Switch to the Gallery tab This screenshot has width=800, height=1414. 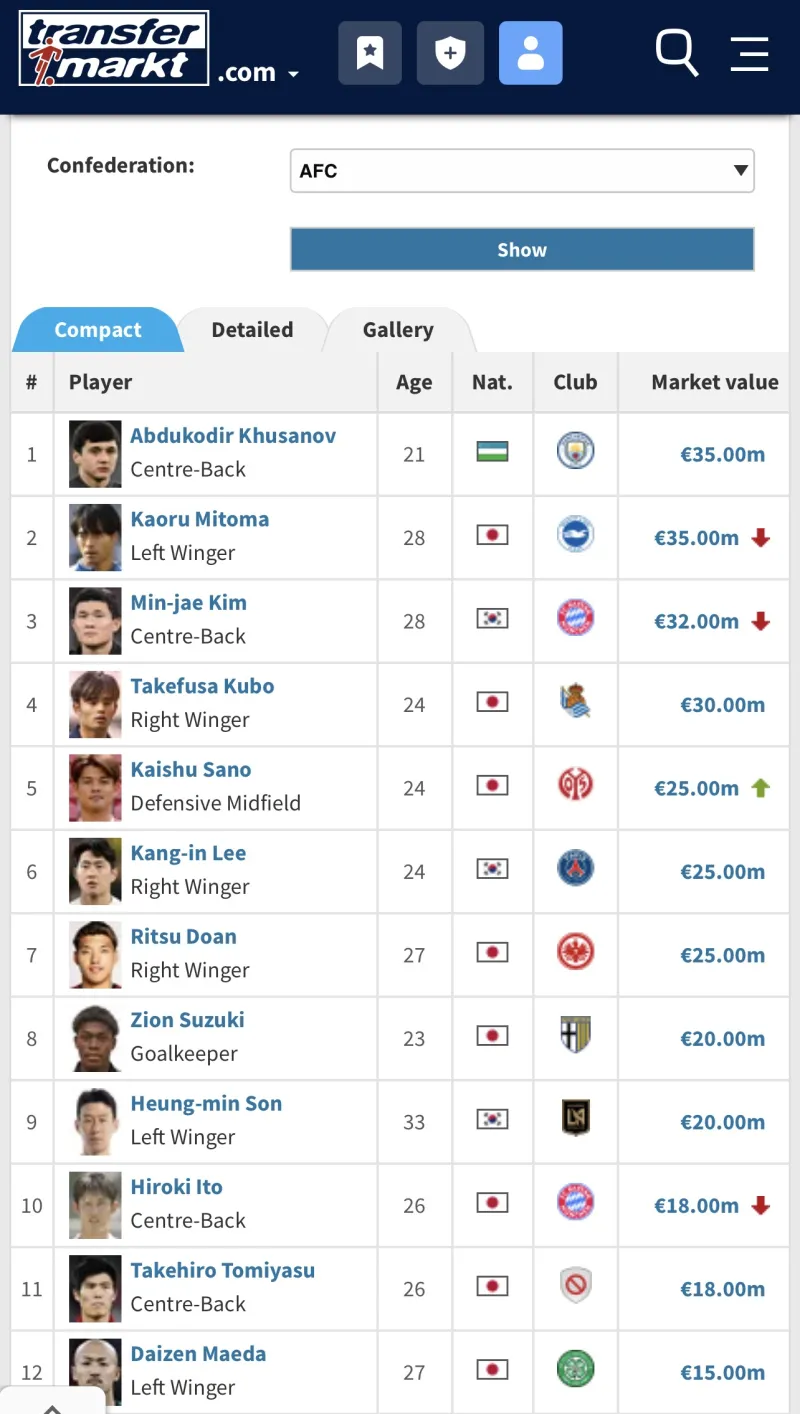coord(398,330)
